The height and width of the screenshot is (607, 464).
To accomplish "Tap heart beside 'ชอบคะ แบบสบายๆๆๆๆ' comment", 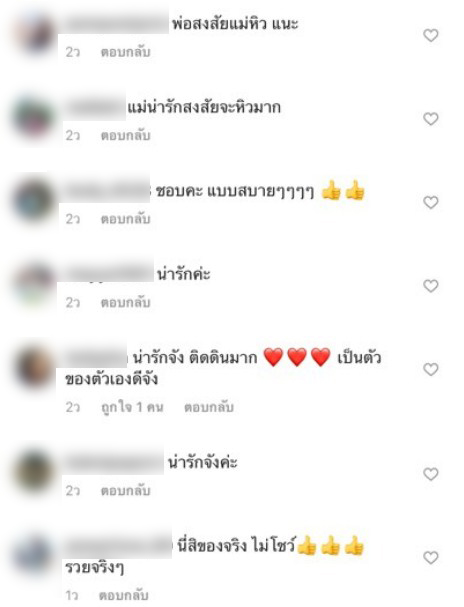I will coord(430,202).
